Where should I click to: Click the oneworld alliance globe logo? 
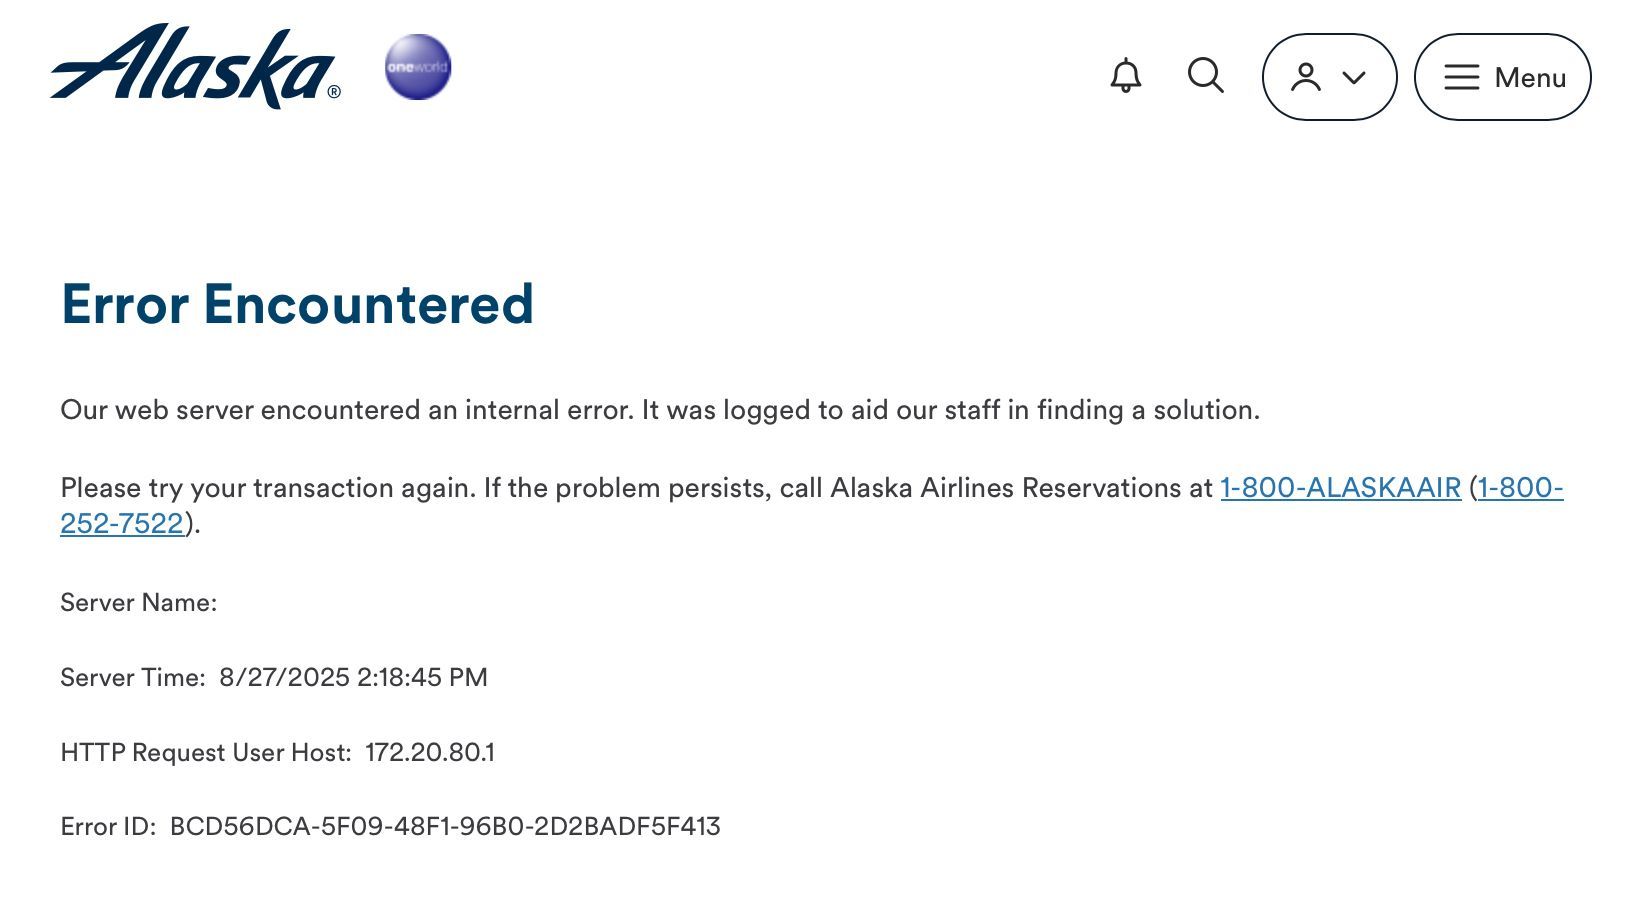pos(418,67)
